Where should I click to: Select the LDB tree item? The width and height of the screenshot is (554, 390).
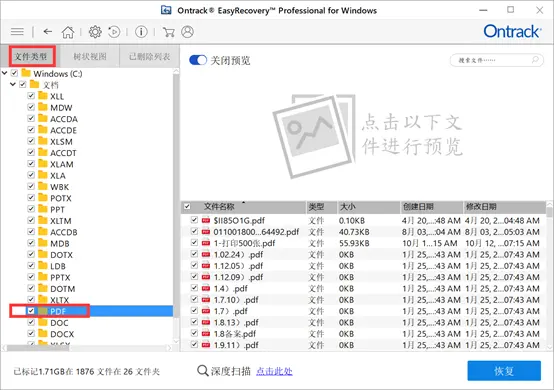(x=58, y=266)
